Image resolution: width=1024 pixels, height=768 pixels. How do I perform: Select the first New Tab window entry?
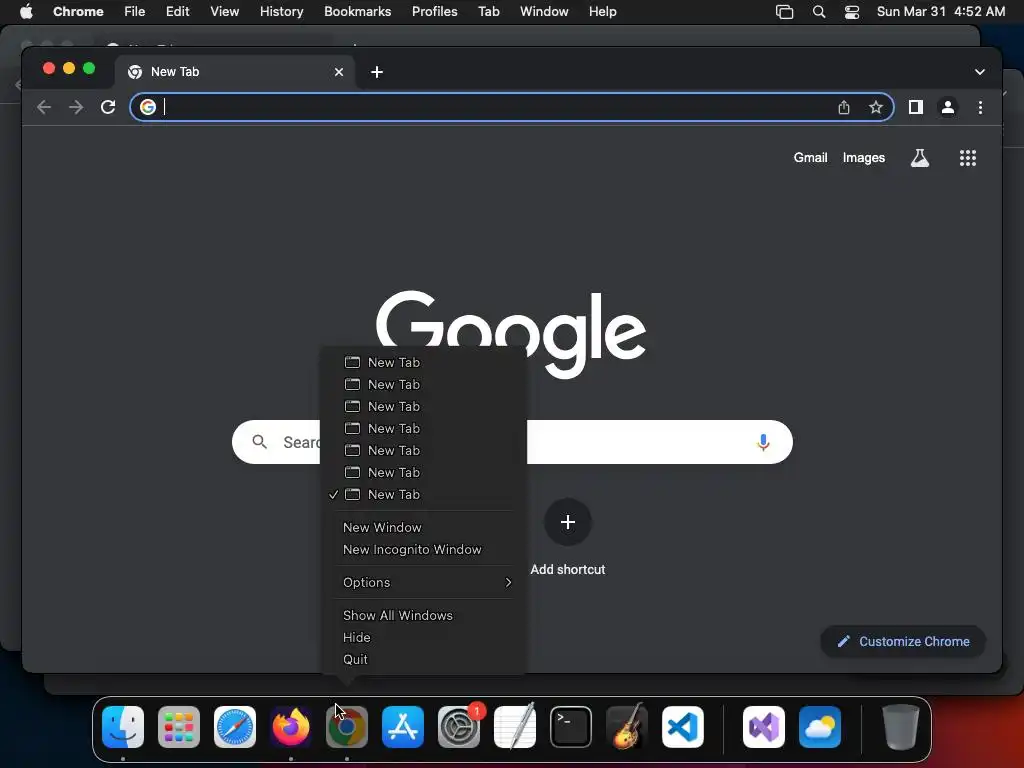[423, 362]
